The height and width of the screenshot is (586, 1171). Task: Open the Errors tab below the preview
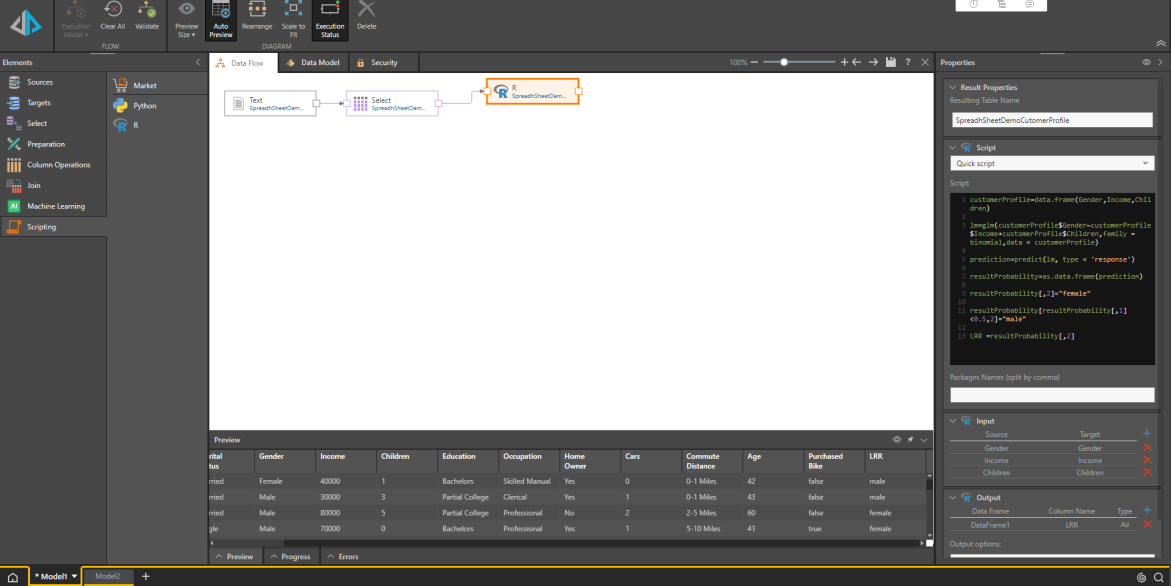[341, 556]
